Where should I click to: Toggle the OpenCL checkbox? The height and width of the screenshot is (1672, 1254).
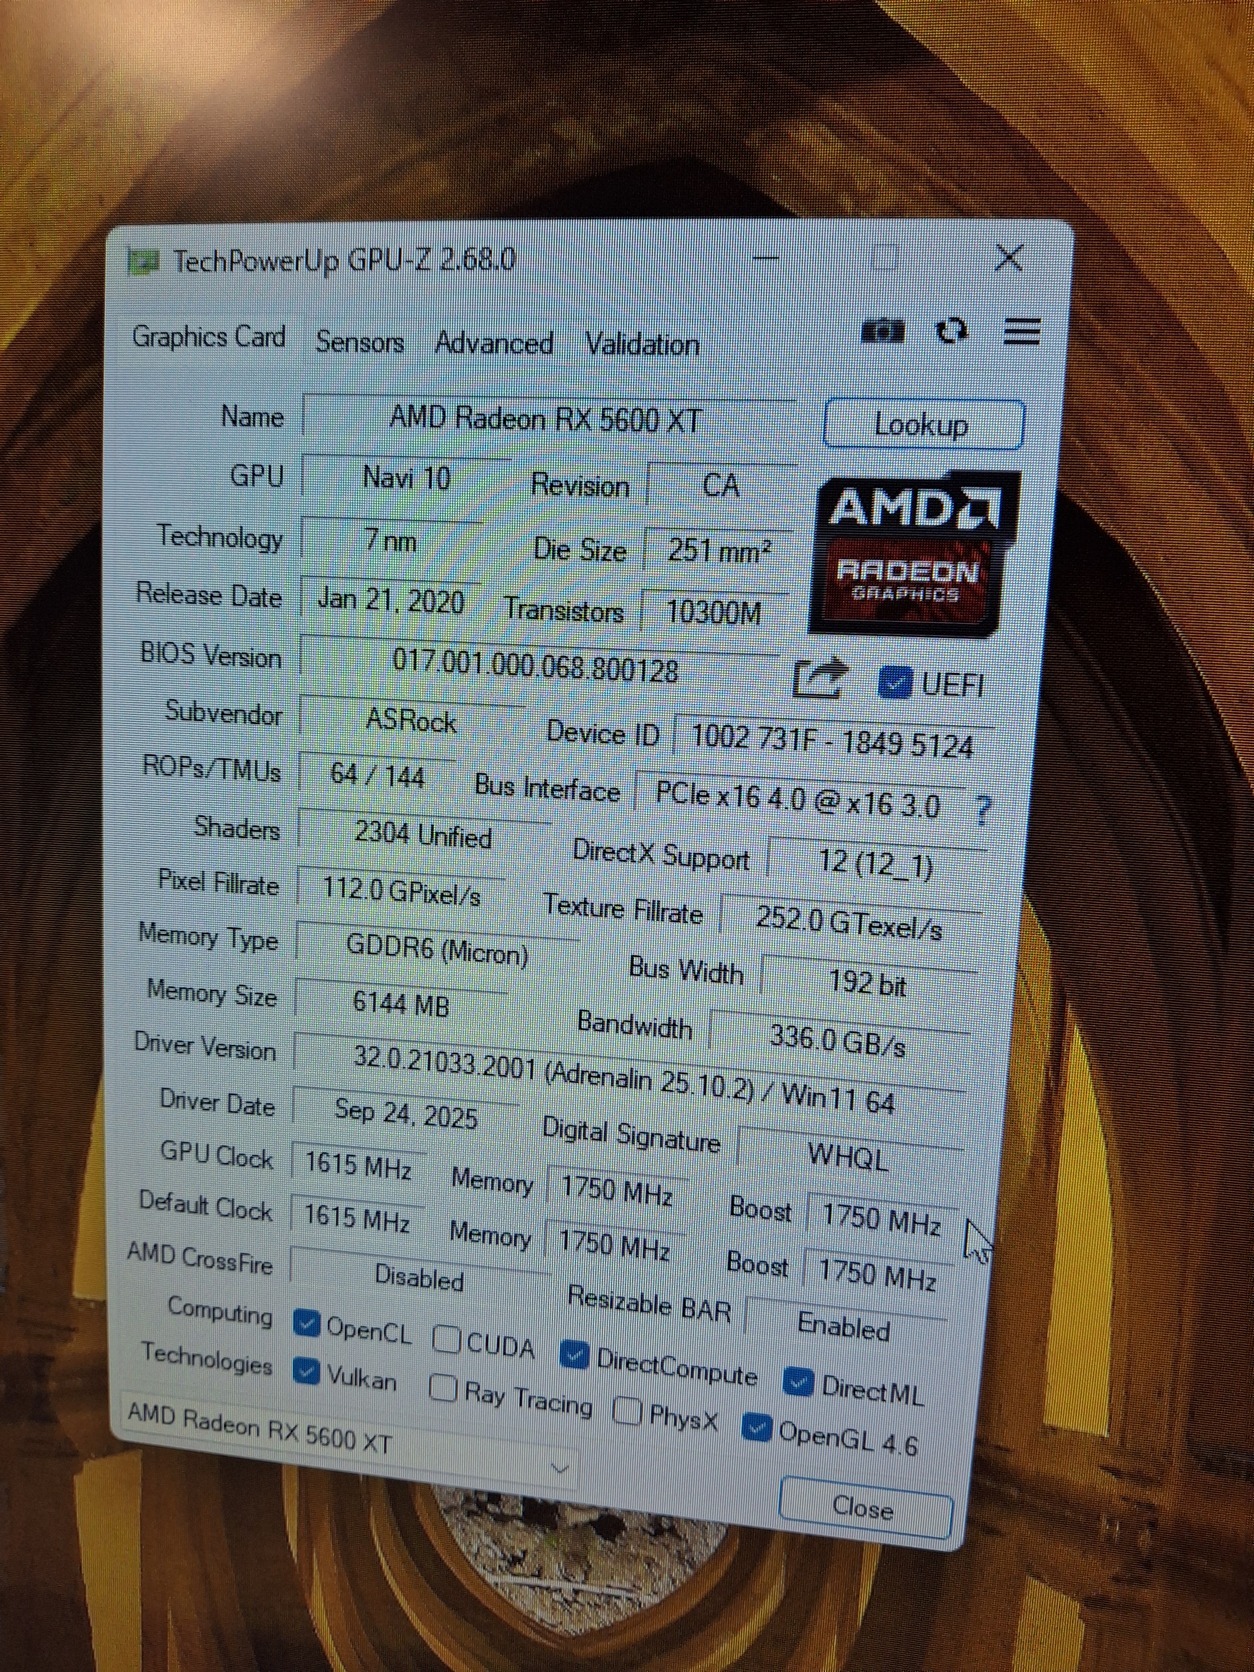tap(307, 1323)
